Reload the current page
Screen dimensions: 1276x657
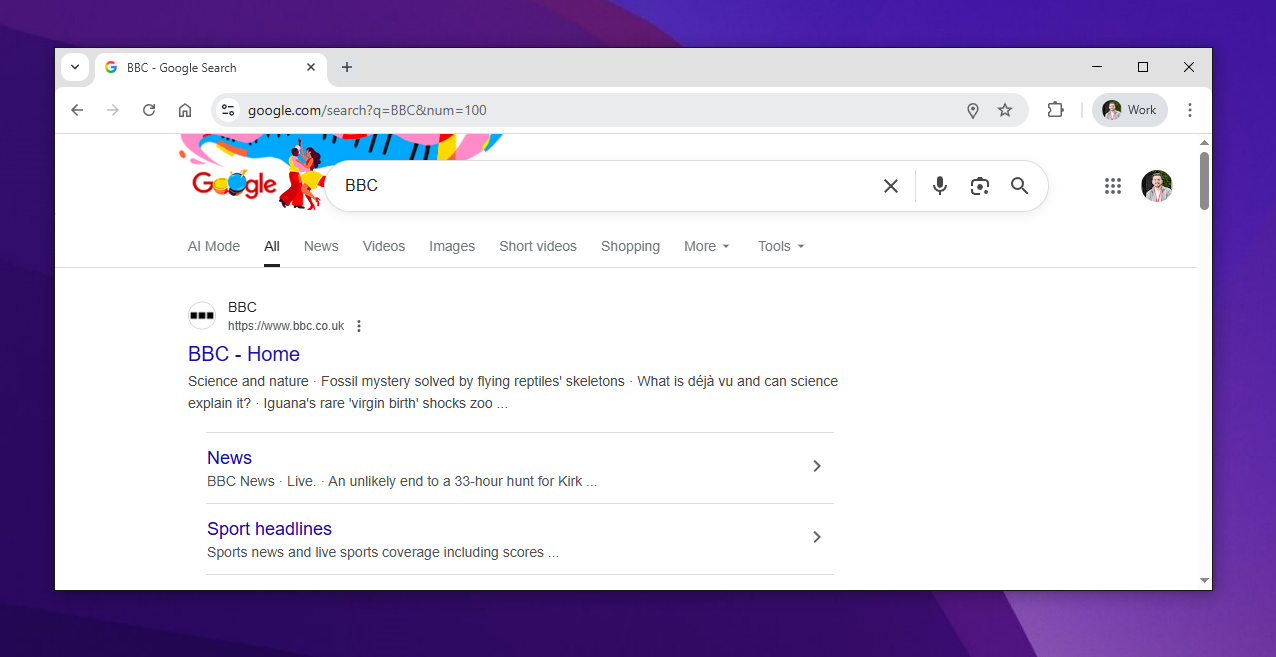pyautogui.click(x=149, y=110)
